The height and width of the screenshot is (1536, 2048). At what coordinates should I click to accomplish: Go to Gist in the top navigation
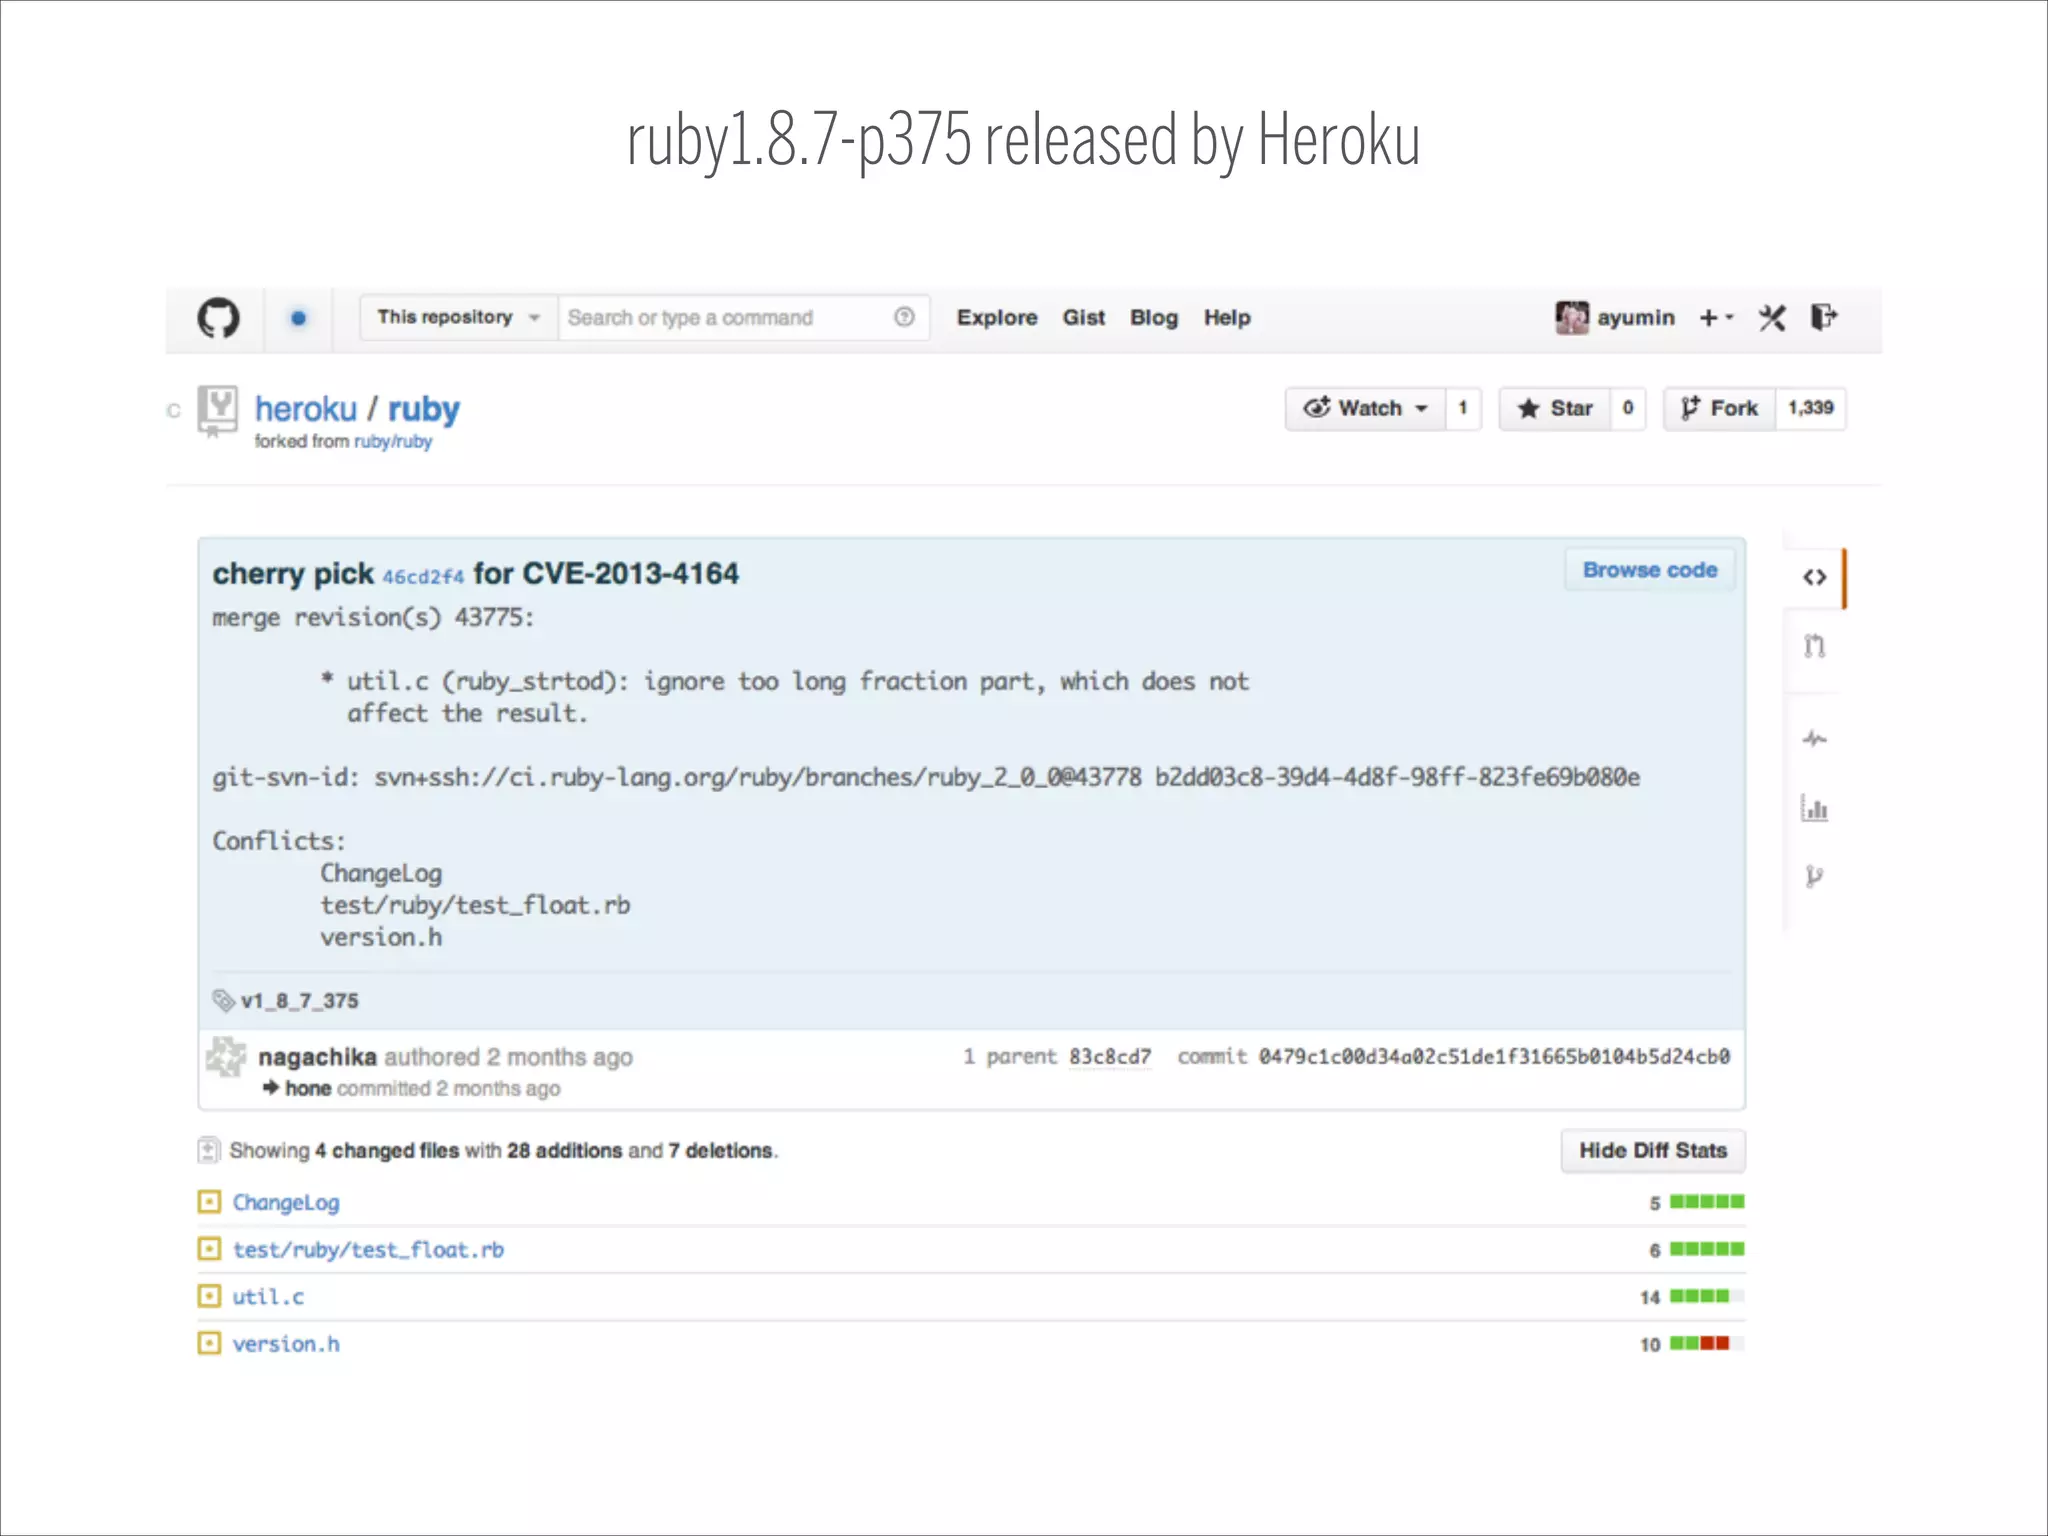click(x=1084, y=317)
